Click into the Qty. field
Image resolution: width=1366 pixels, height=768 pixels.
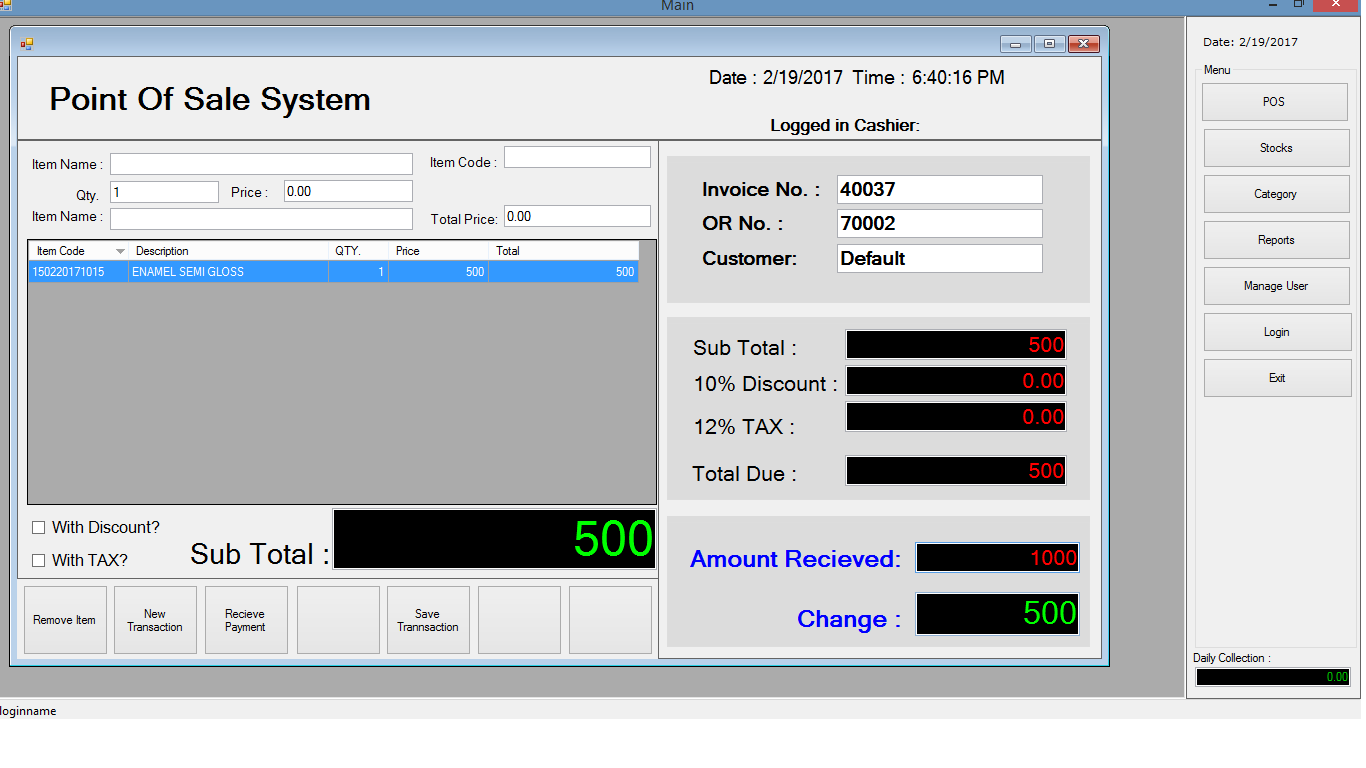pos(164,192)
